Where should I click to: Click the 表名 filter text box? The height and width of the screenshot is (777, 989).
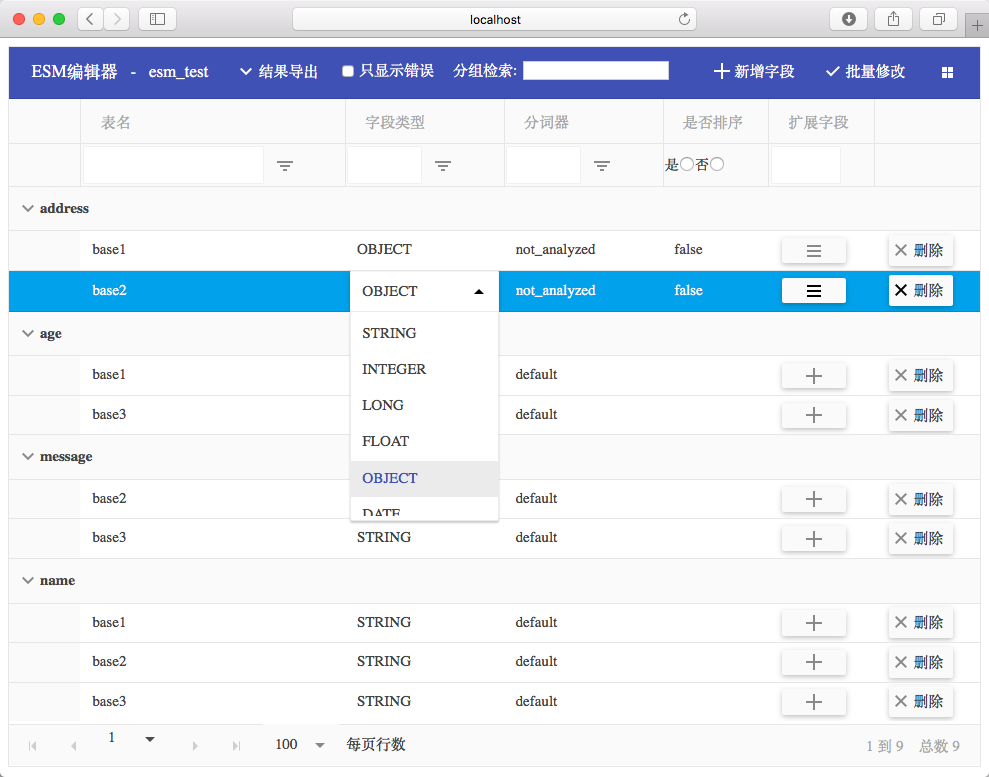pos(173,165)
